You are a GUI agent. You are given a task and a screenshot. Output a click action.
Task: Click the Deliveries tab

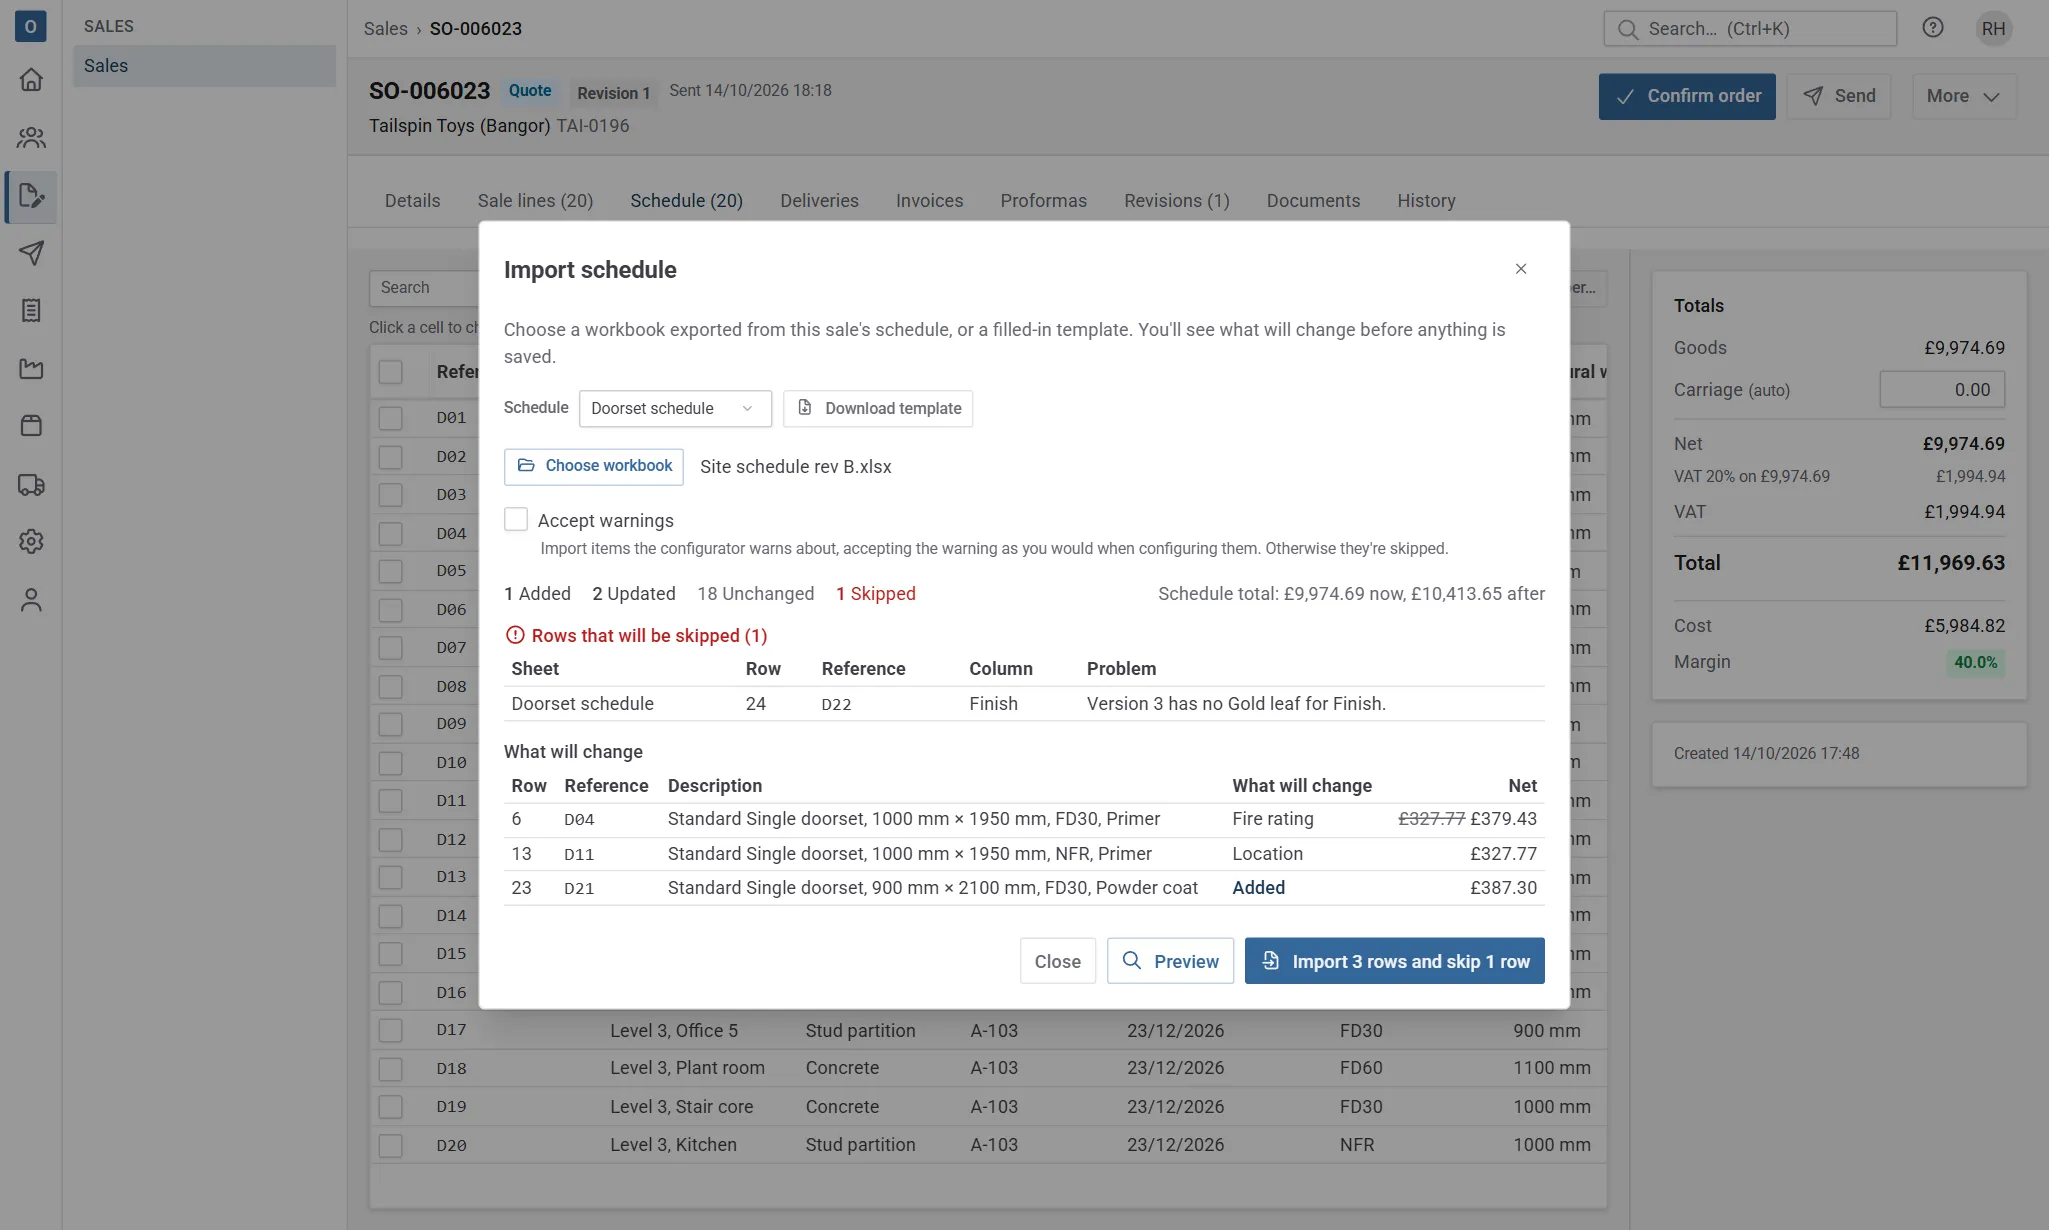tap(819, 201)
